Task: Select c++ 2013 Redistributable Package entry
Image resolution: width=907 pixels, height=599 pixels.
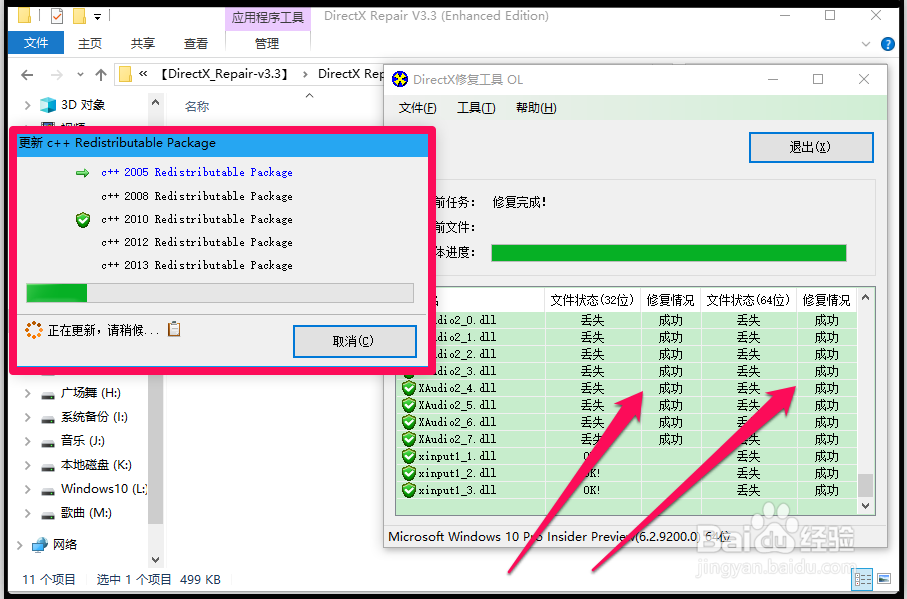Action: coord(197,265)
